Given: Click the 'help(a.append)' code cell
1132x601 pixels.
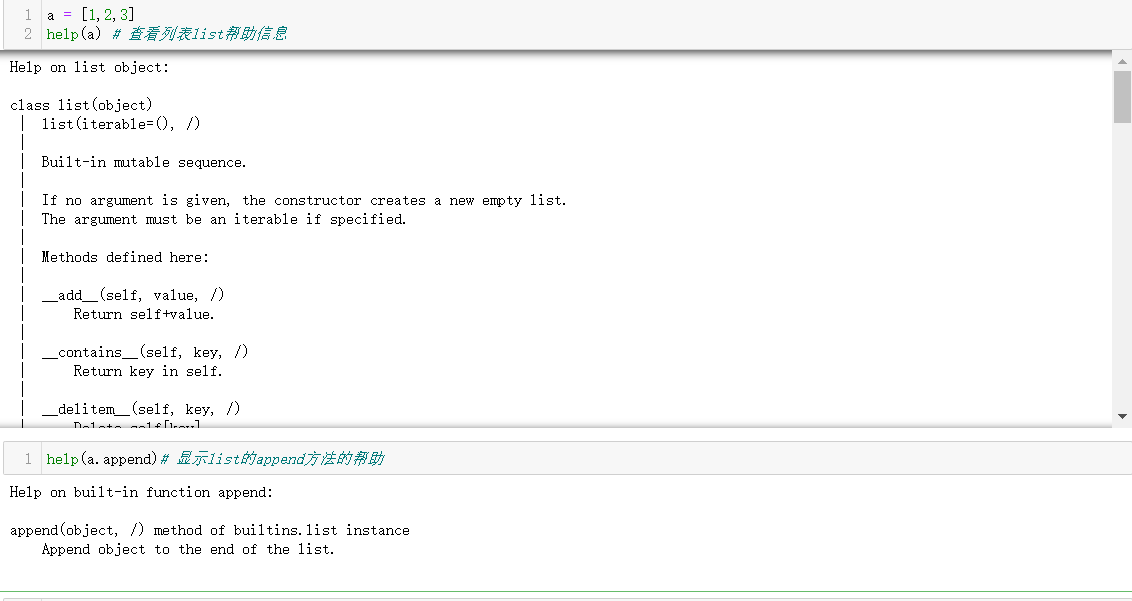Looking at the screenshot, I should click(567, 459).
